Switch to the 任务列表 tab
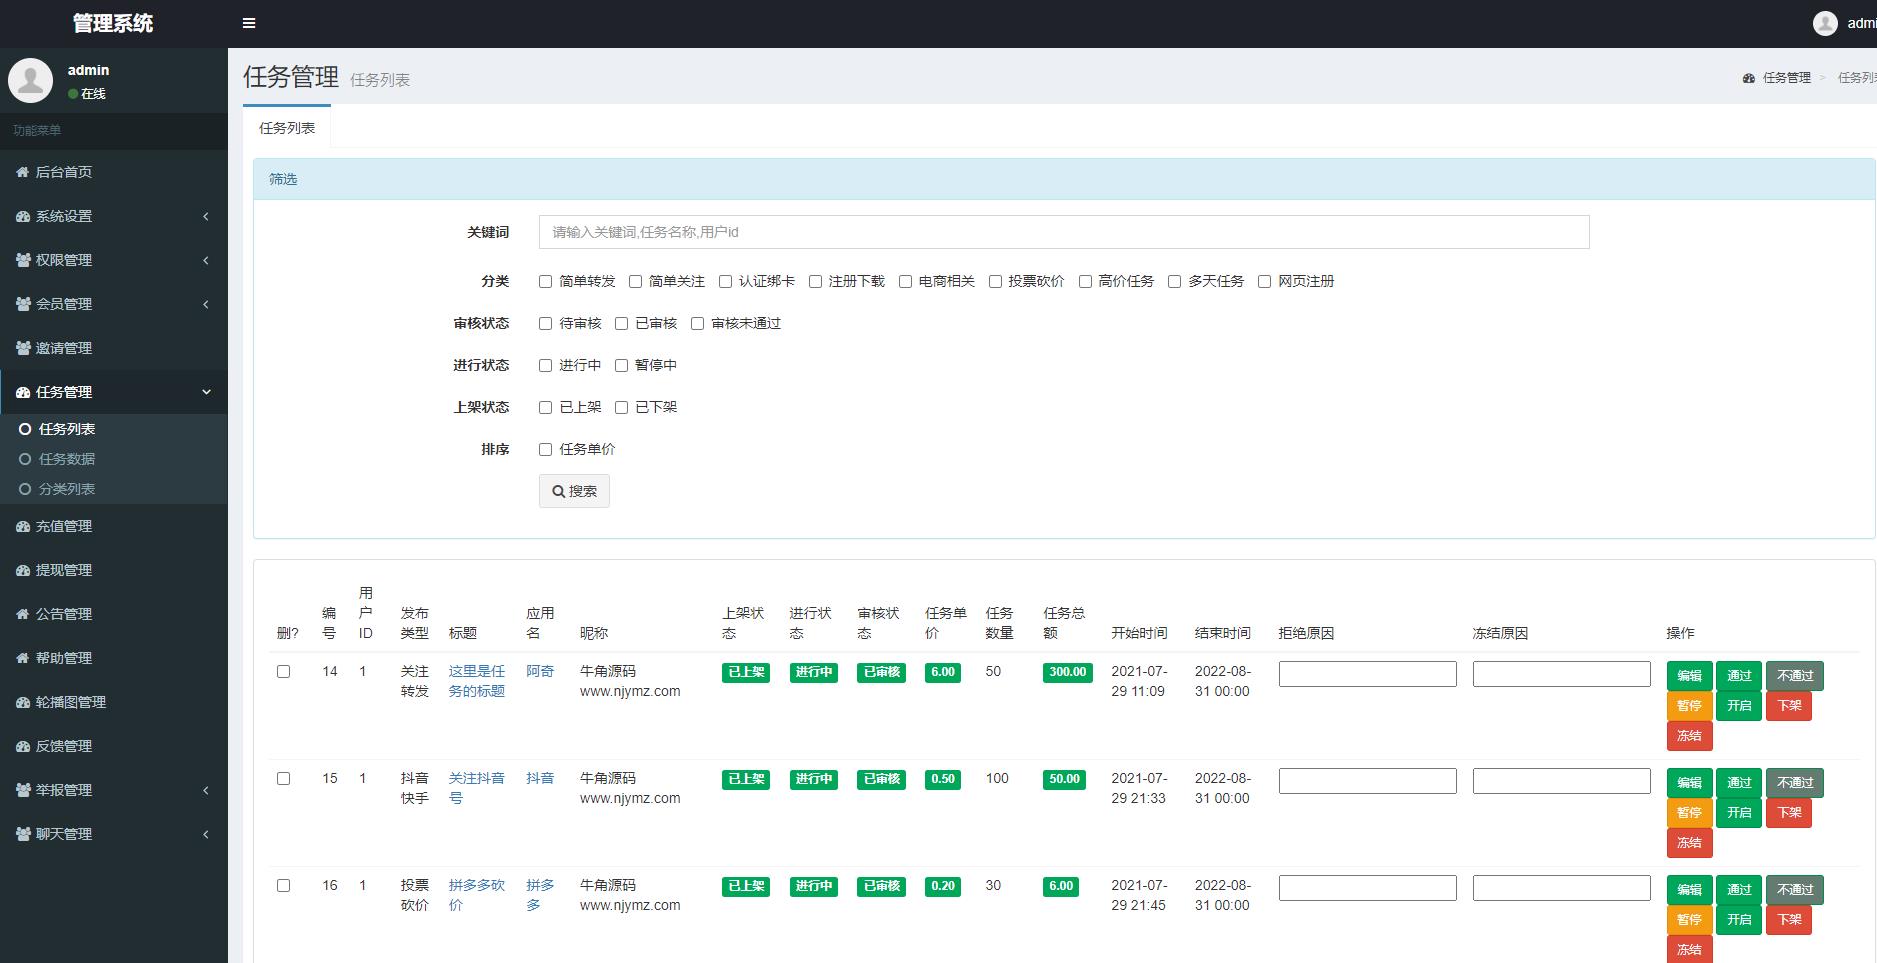This screenshot has width=1877, height=963. point(287,128)
